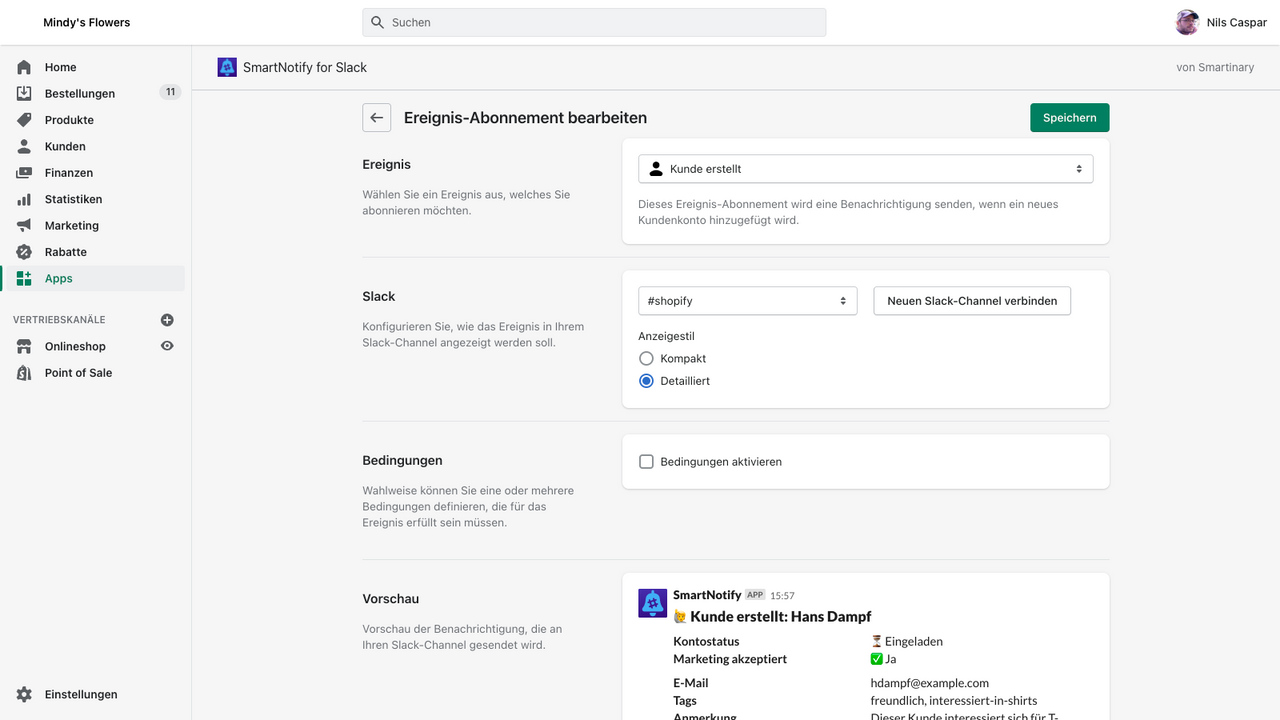Click the Ereignis-Abonnement bearbeiten heading
Image resolution: width=1280 pixels, height=720 pixels.
tap(525, 118)
